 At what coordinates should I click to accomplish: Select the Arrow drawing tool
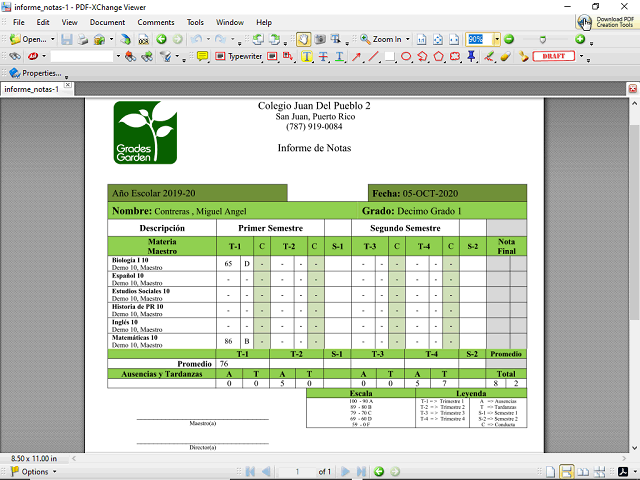pos(357,56)
